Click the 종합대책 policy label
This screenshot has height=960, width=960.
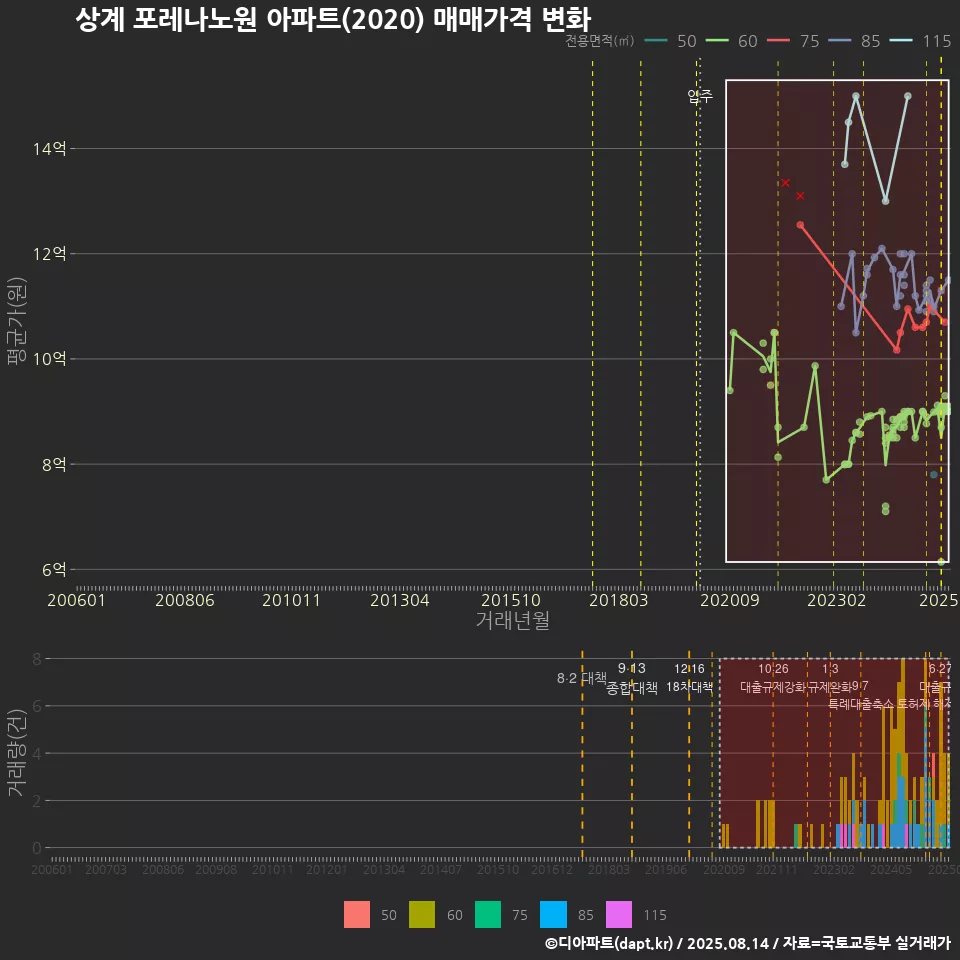[x=632, y=688]
